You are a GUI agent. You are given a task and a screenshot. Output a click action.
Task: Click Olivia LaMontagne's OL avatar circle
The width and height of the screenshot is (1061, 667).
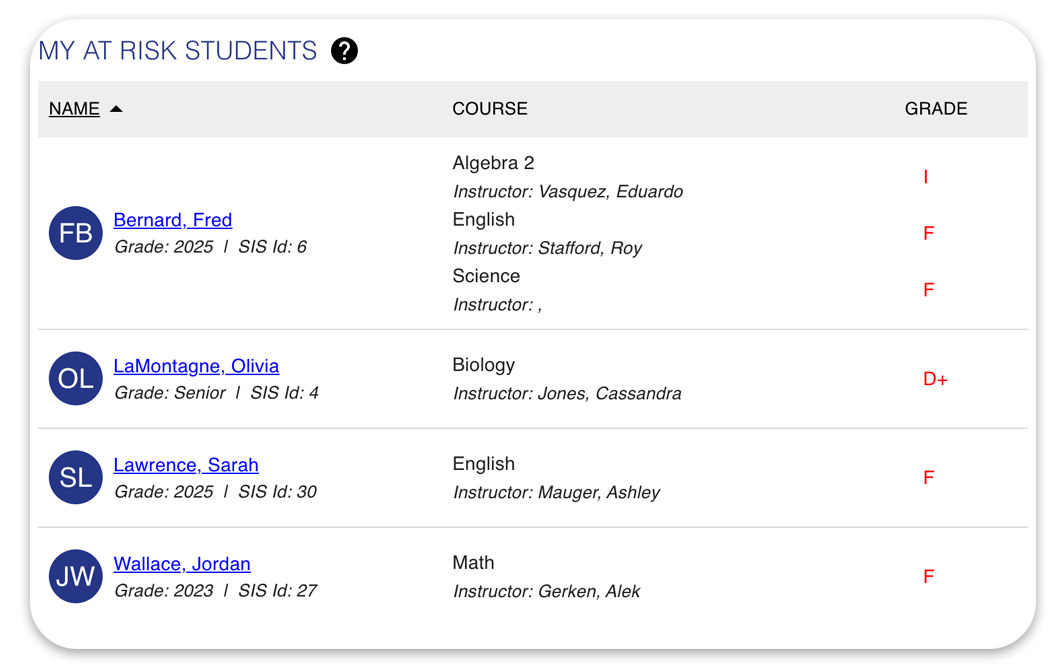[75, 378]
